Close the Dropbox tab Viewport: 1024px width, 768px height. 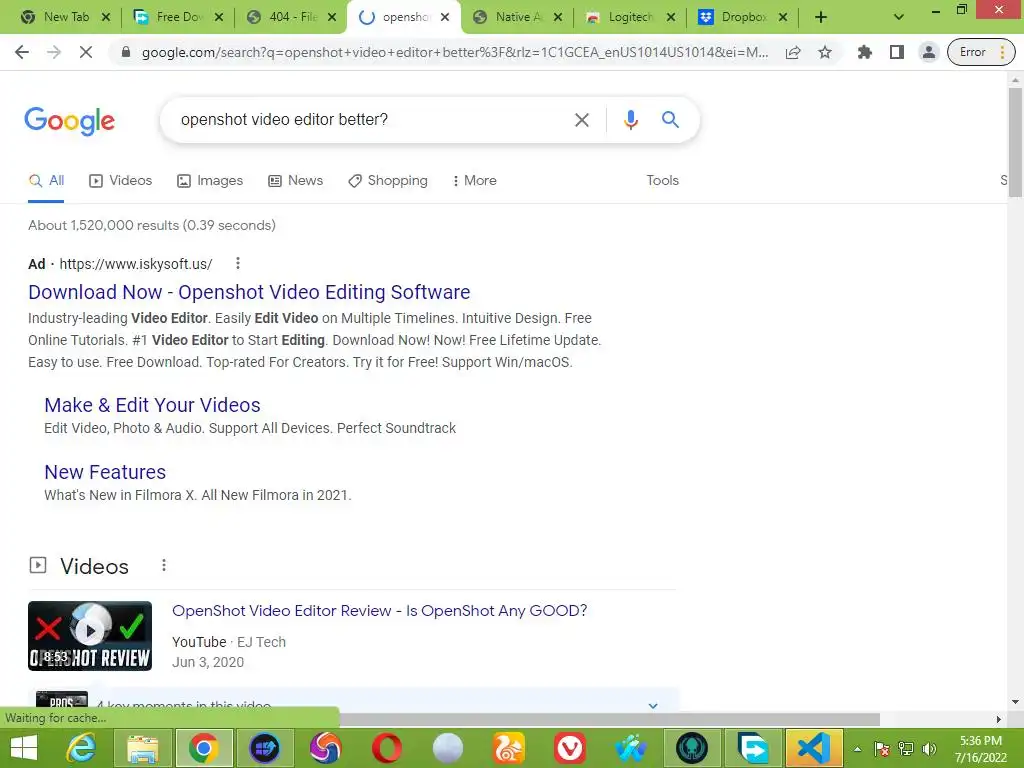(x=783, y=17)
